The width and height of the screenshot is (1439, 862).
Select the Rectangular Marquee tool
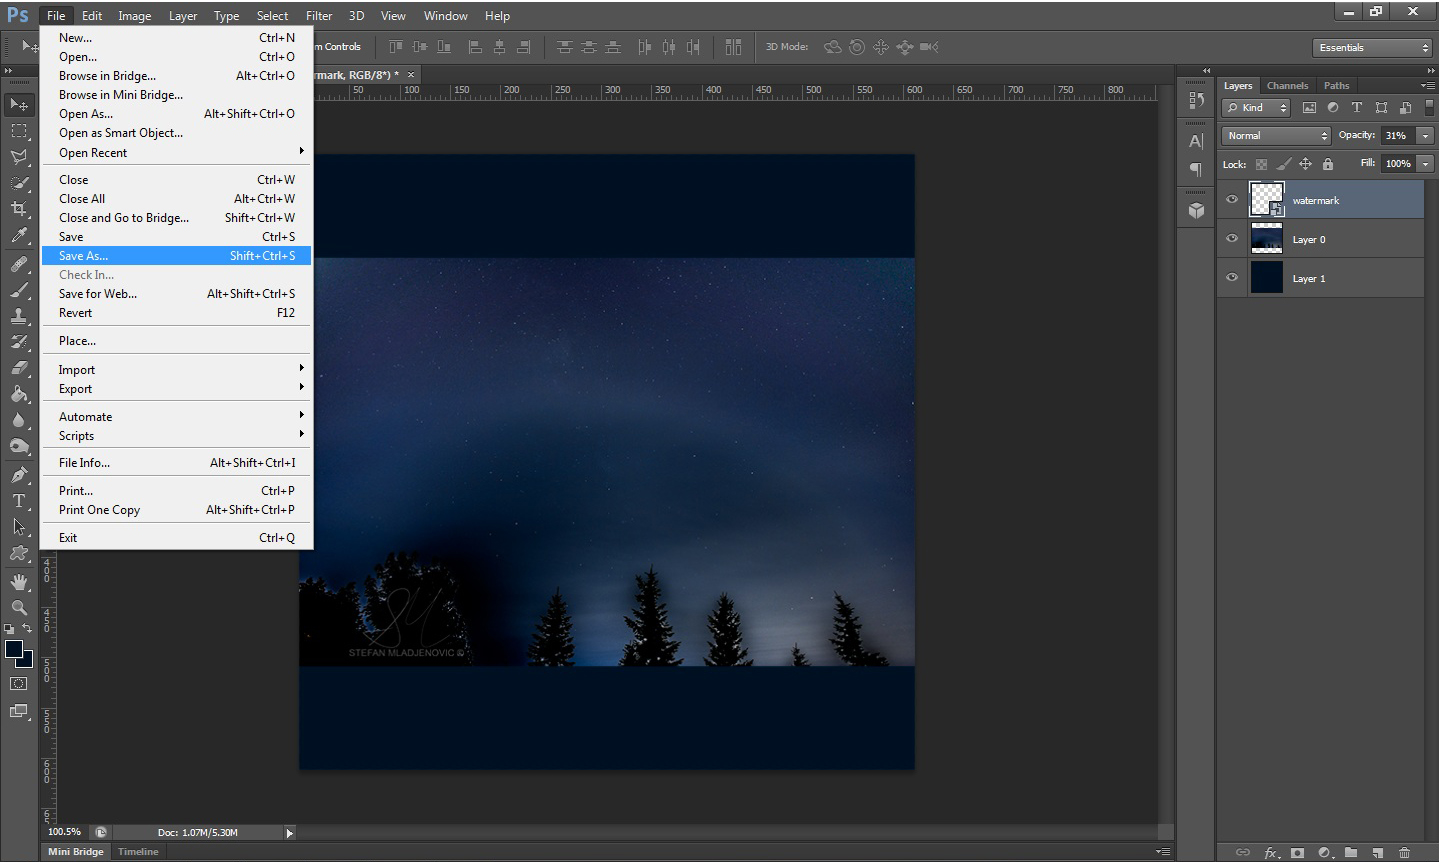click(x=19, y=131)
